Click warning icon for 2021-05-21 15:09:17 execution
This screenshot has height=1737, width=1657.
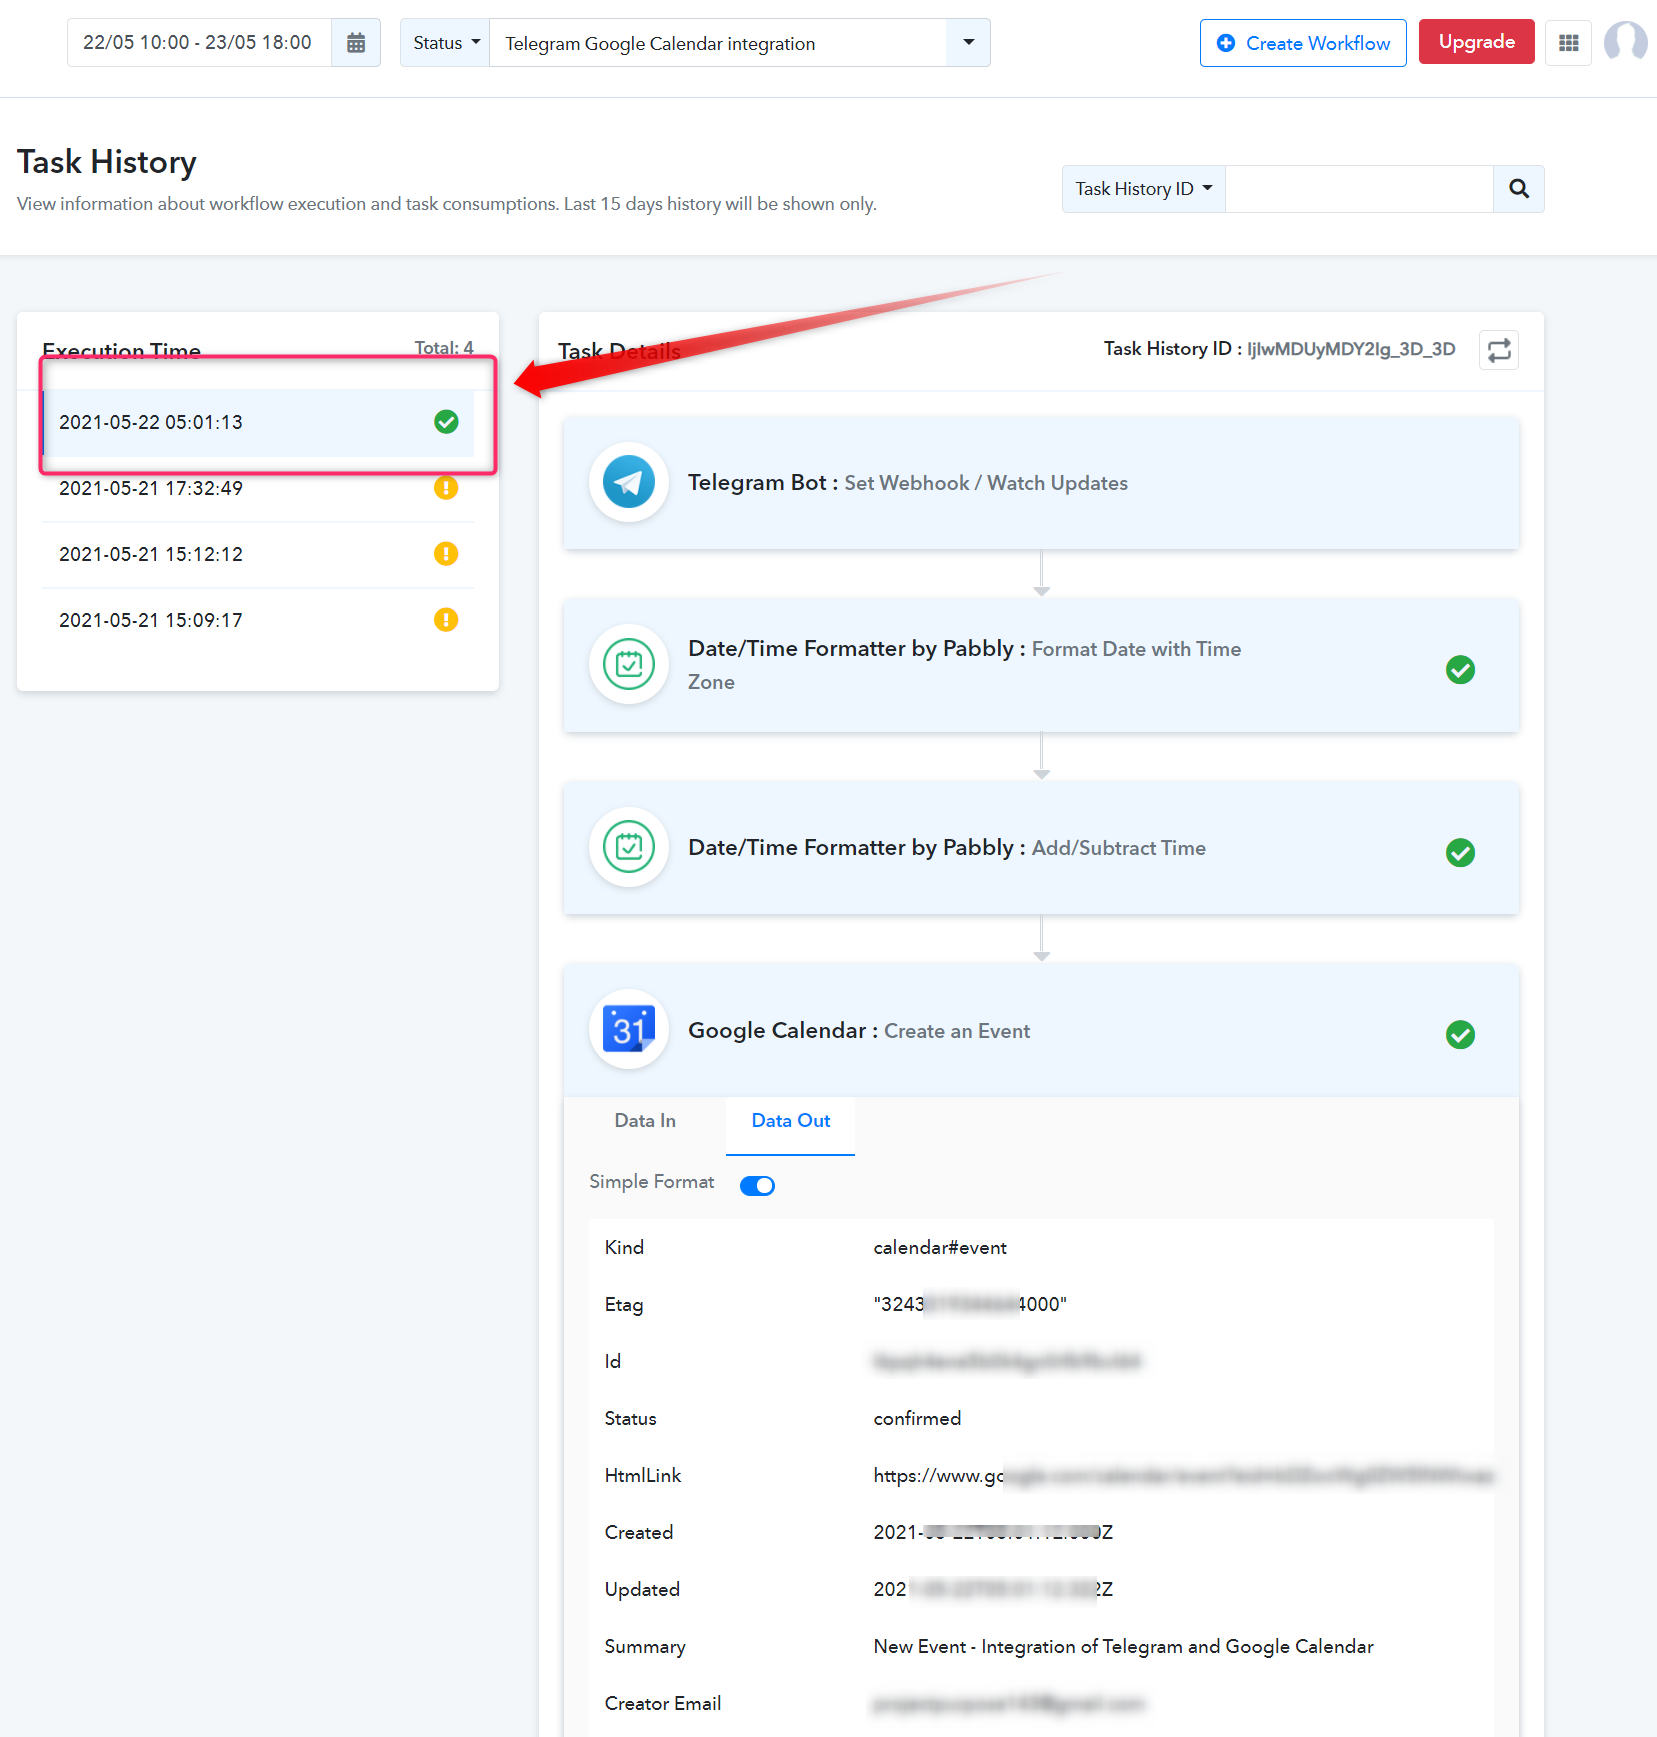point(446,620)
